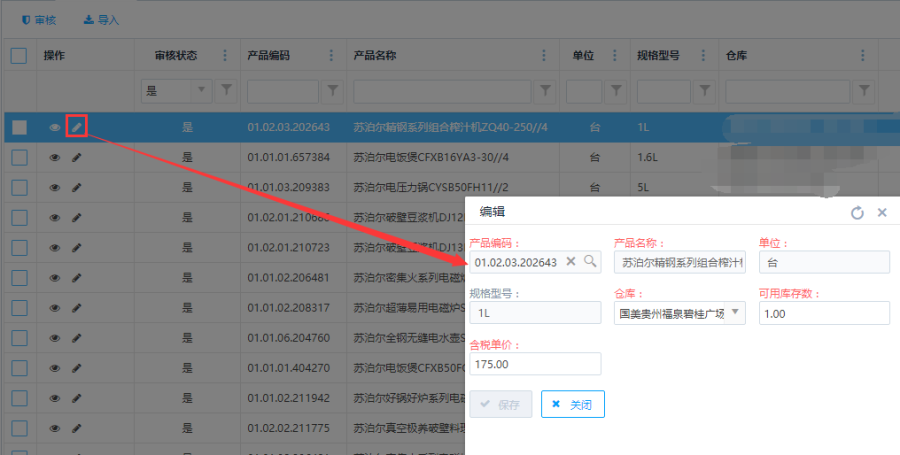This screenshot has height=455, width=900.
Task: Click eye view icon for product 01.01.01.657384
Action: pos(55,158)
